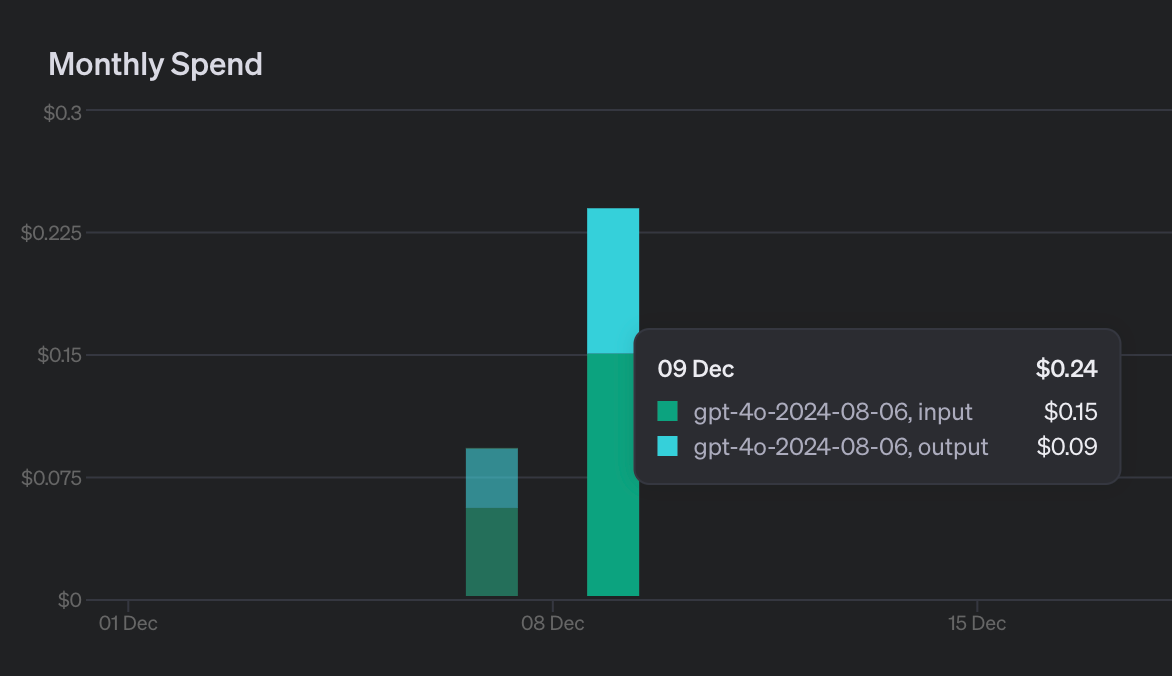Click the 15 Dec axis label
Screen dimensions: 1172x676
tap(976, 624)
